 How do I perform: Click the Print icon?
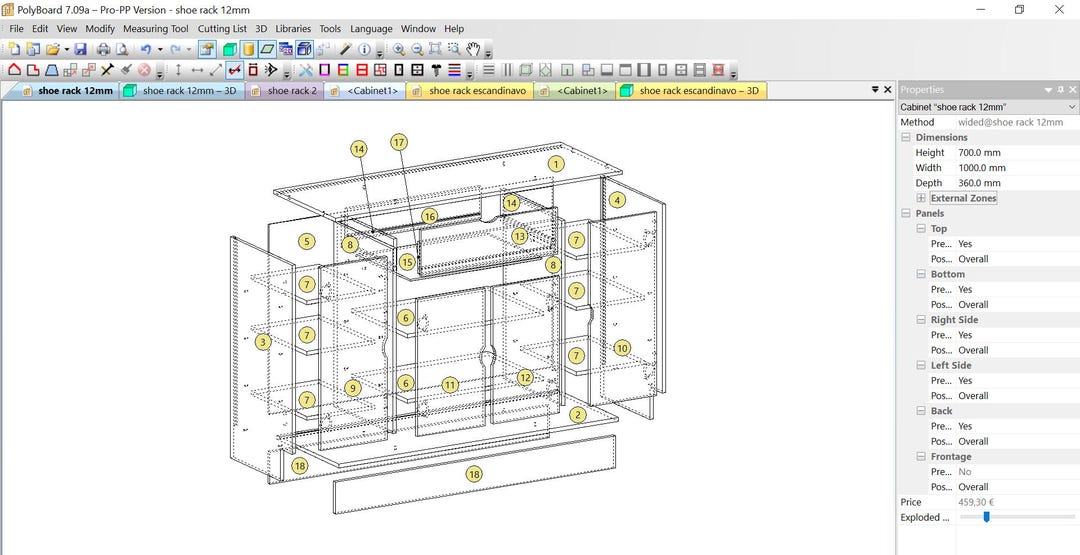point(103,49)
